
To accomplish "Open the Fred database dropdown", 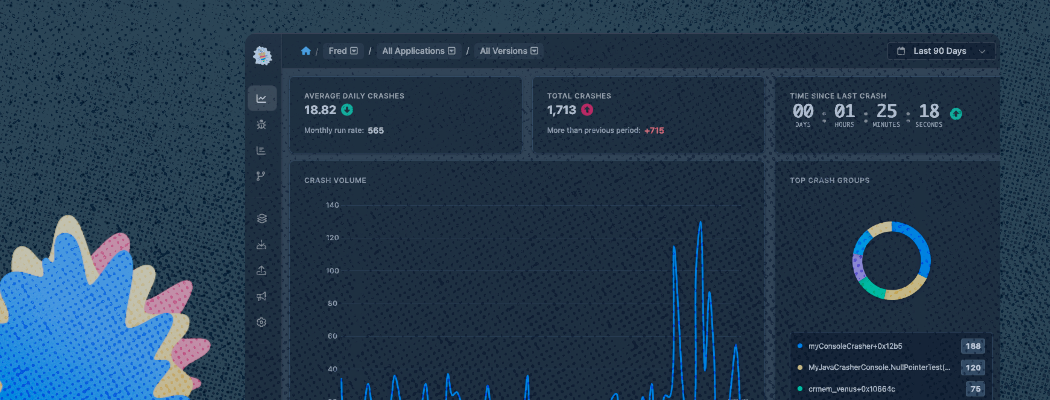I will pyautogui.click(x=343, y=51).
